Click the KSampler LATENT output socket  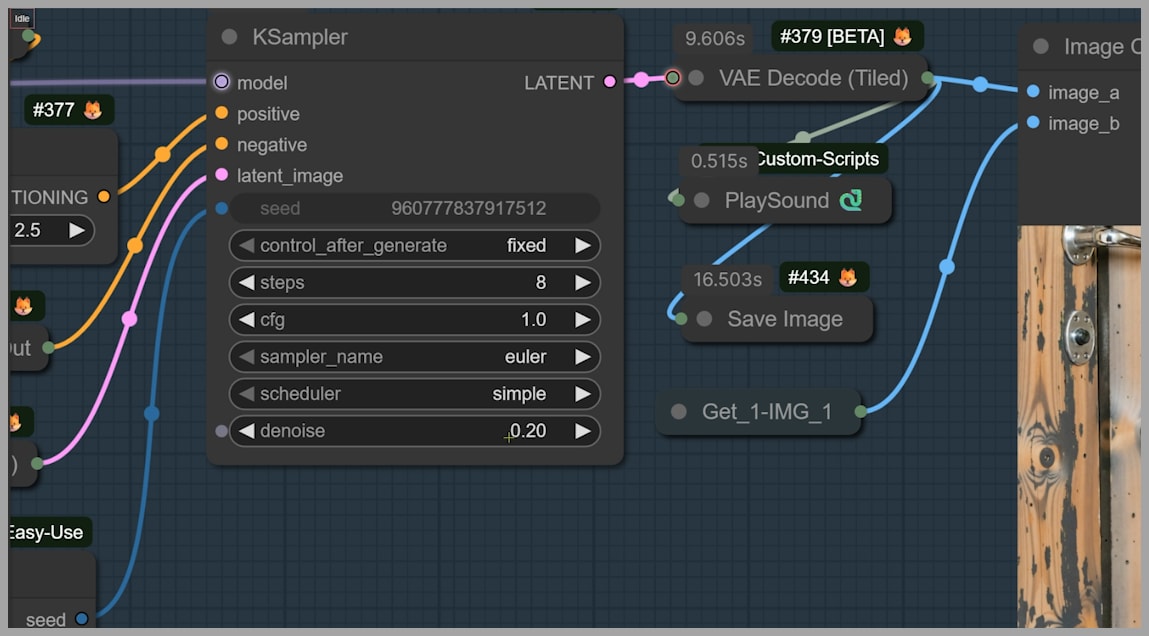[610, 82]
